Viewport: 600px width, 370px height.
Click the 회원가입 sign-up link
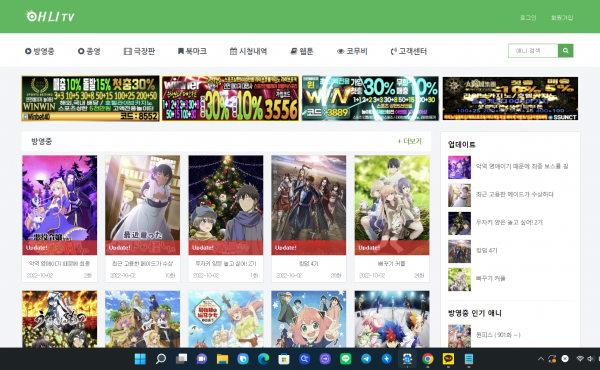(562, 18)
